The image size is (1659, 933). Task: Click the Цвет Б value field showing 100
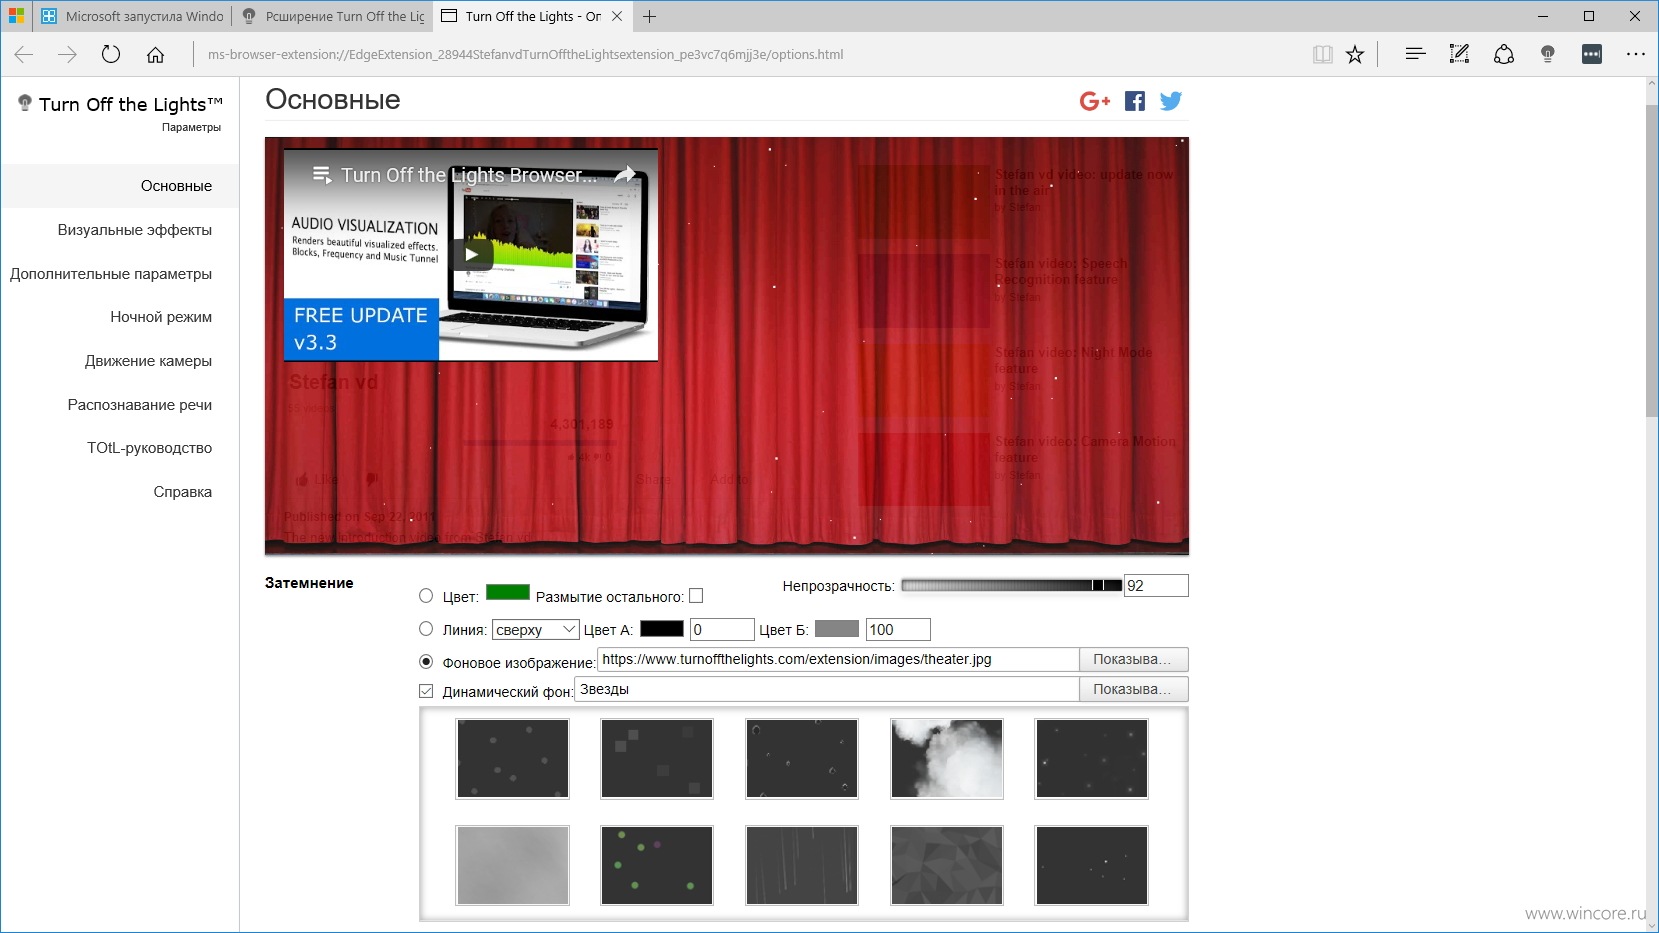pos(898,629)
